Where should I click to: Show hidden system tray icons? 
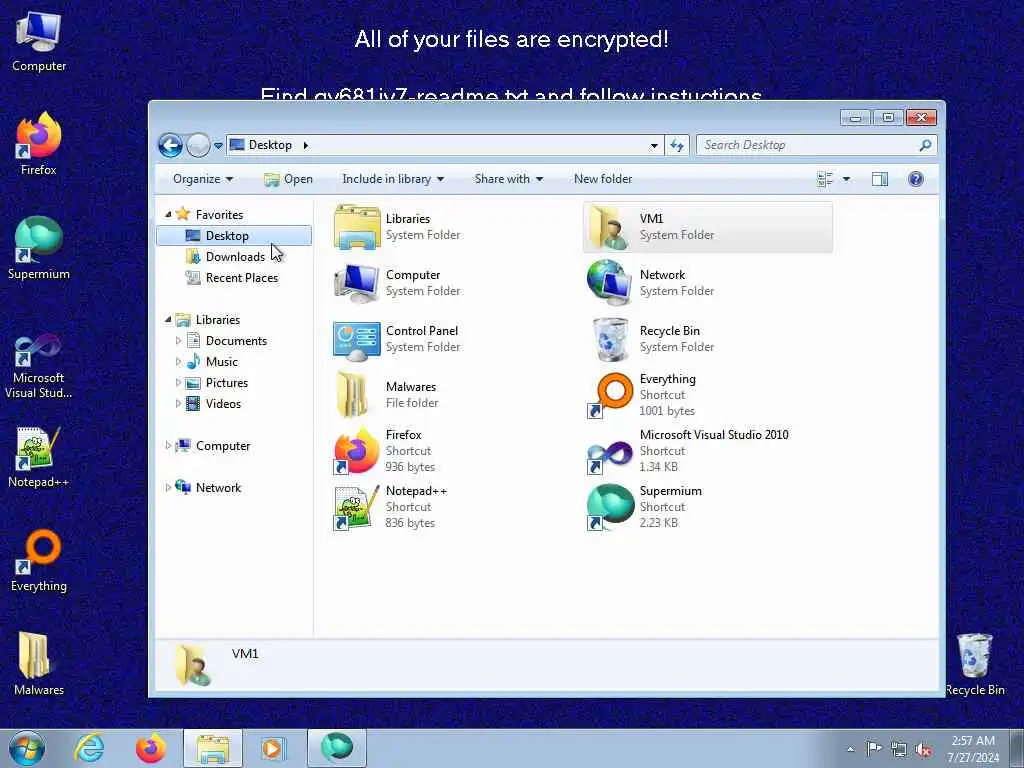(x=850, y=749)
